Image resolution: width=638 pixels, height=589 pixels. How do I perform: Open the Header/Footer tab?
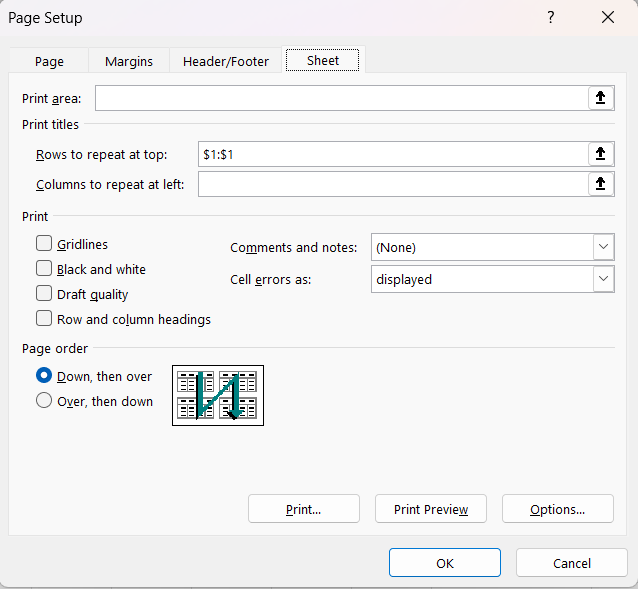(226, 61)
